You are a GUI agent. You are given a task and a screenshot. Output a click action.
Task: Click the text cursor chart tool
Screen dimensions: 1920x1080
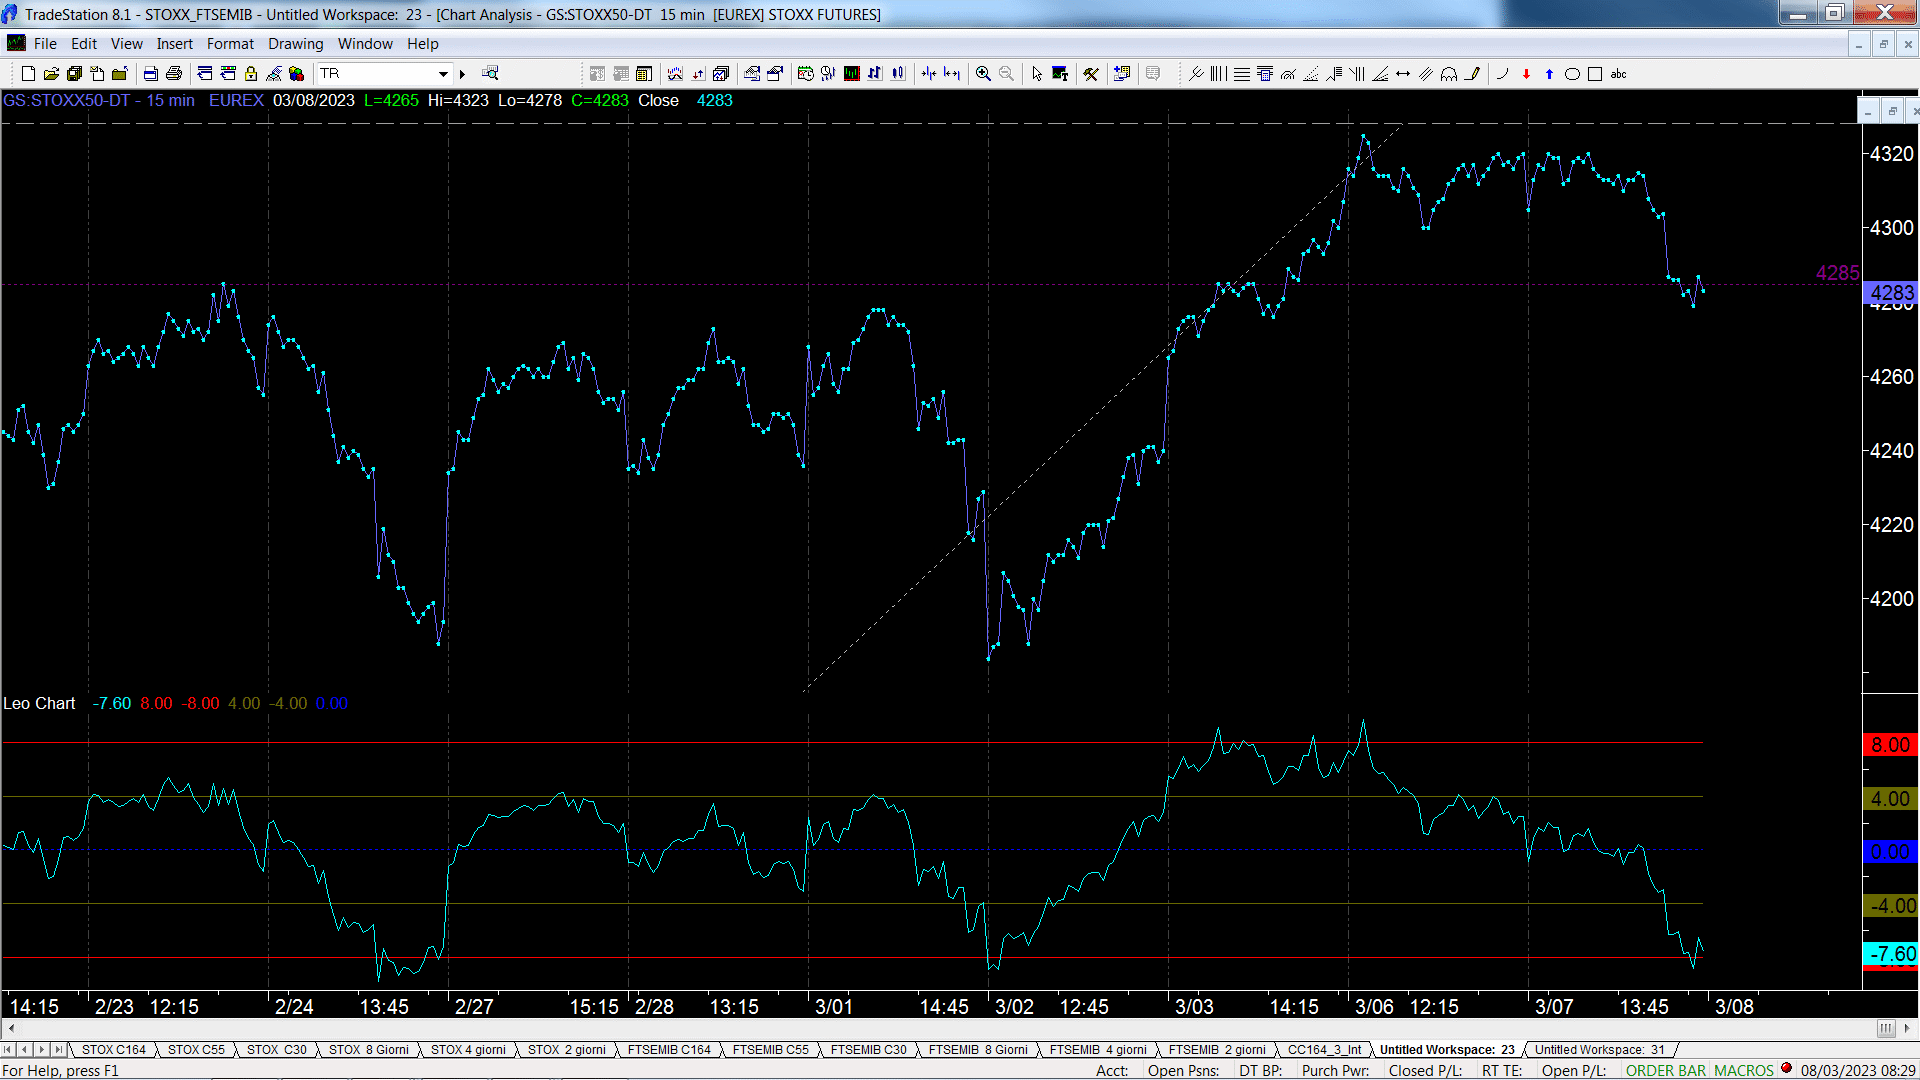1060,74
